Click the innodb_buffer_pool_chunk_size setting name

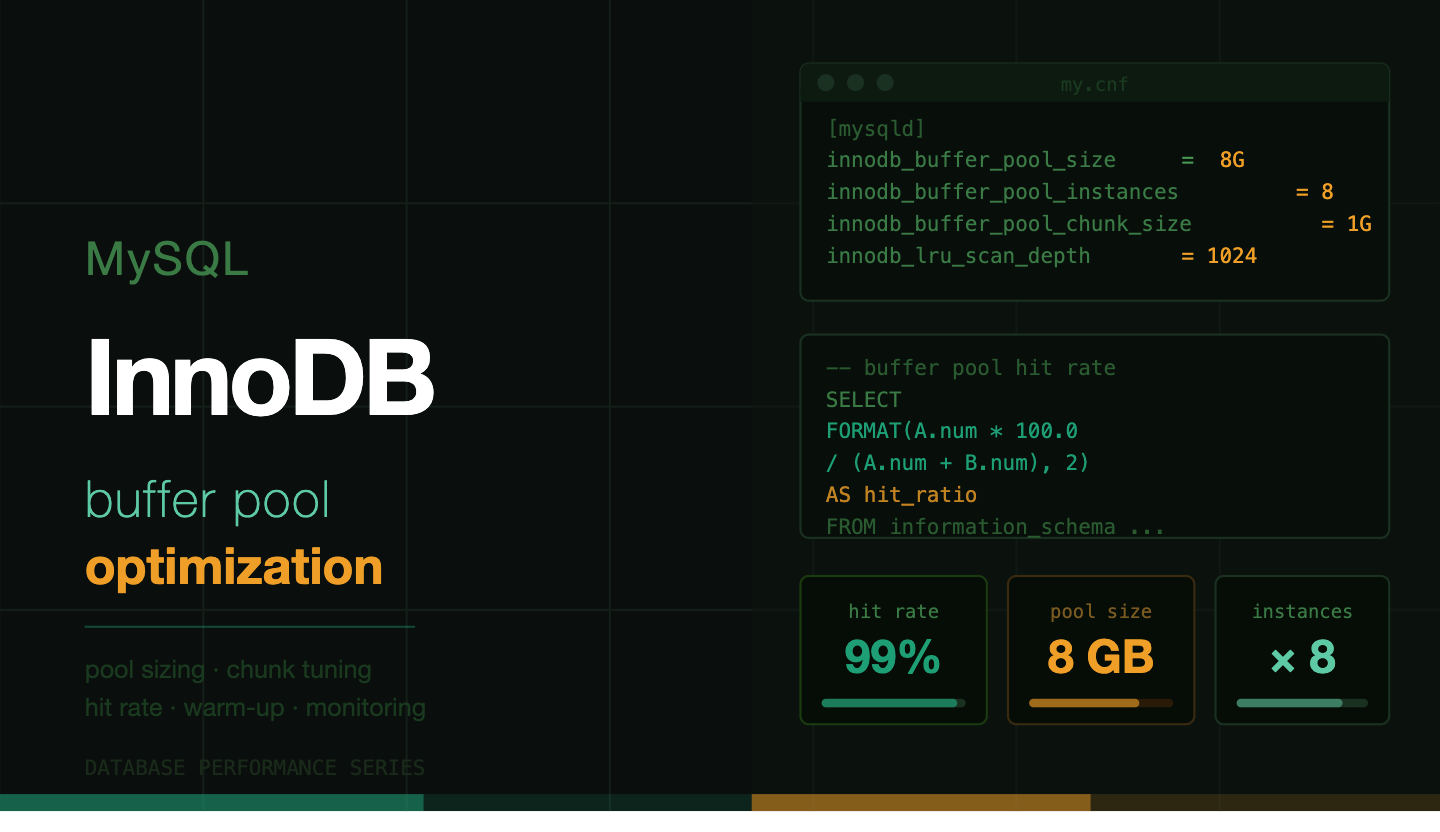click(x=1009, y=224)
